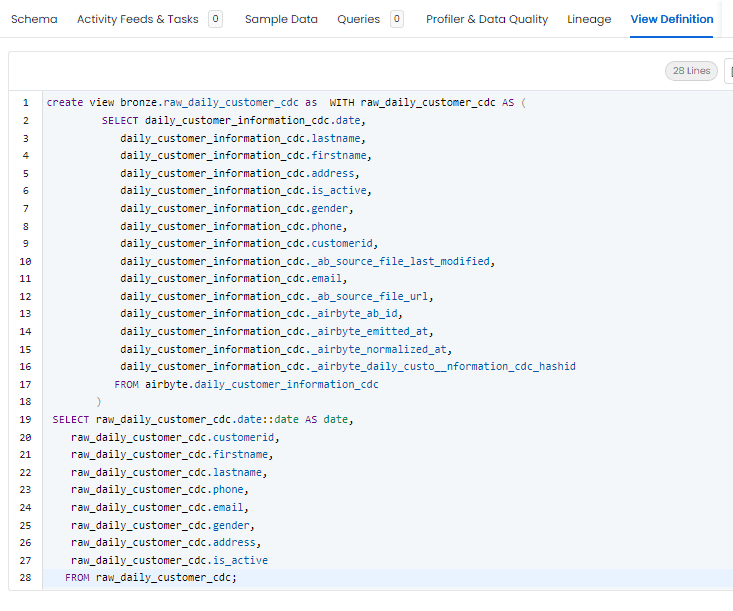Image resolution: width=733 pixels, height=611 pixels.
Task: Click the 'raw_daily_customer_cdc.email' line
Action: click(x=160, y=507)
